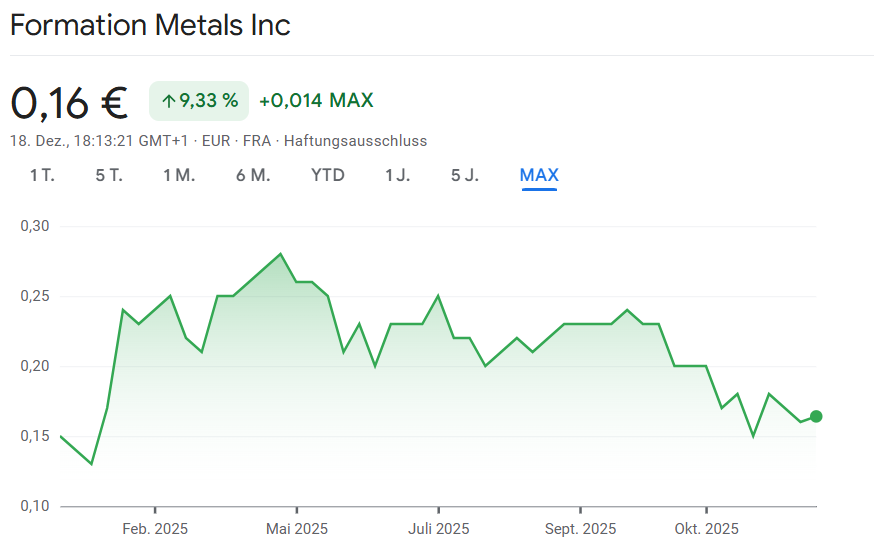Image resolution: width=874 pixels, height=549 pixels.
Task: Click the 0,16 € price value
Action: (x=69, y=102)
